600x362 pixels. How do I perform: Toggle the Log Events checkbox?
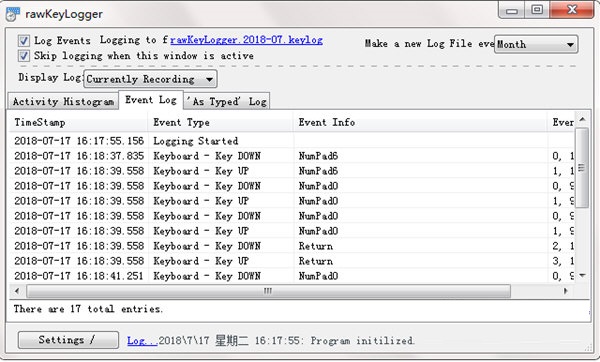(x=24, y=41)
